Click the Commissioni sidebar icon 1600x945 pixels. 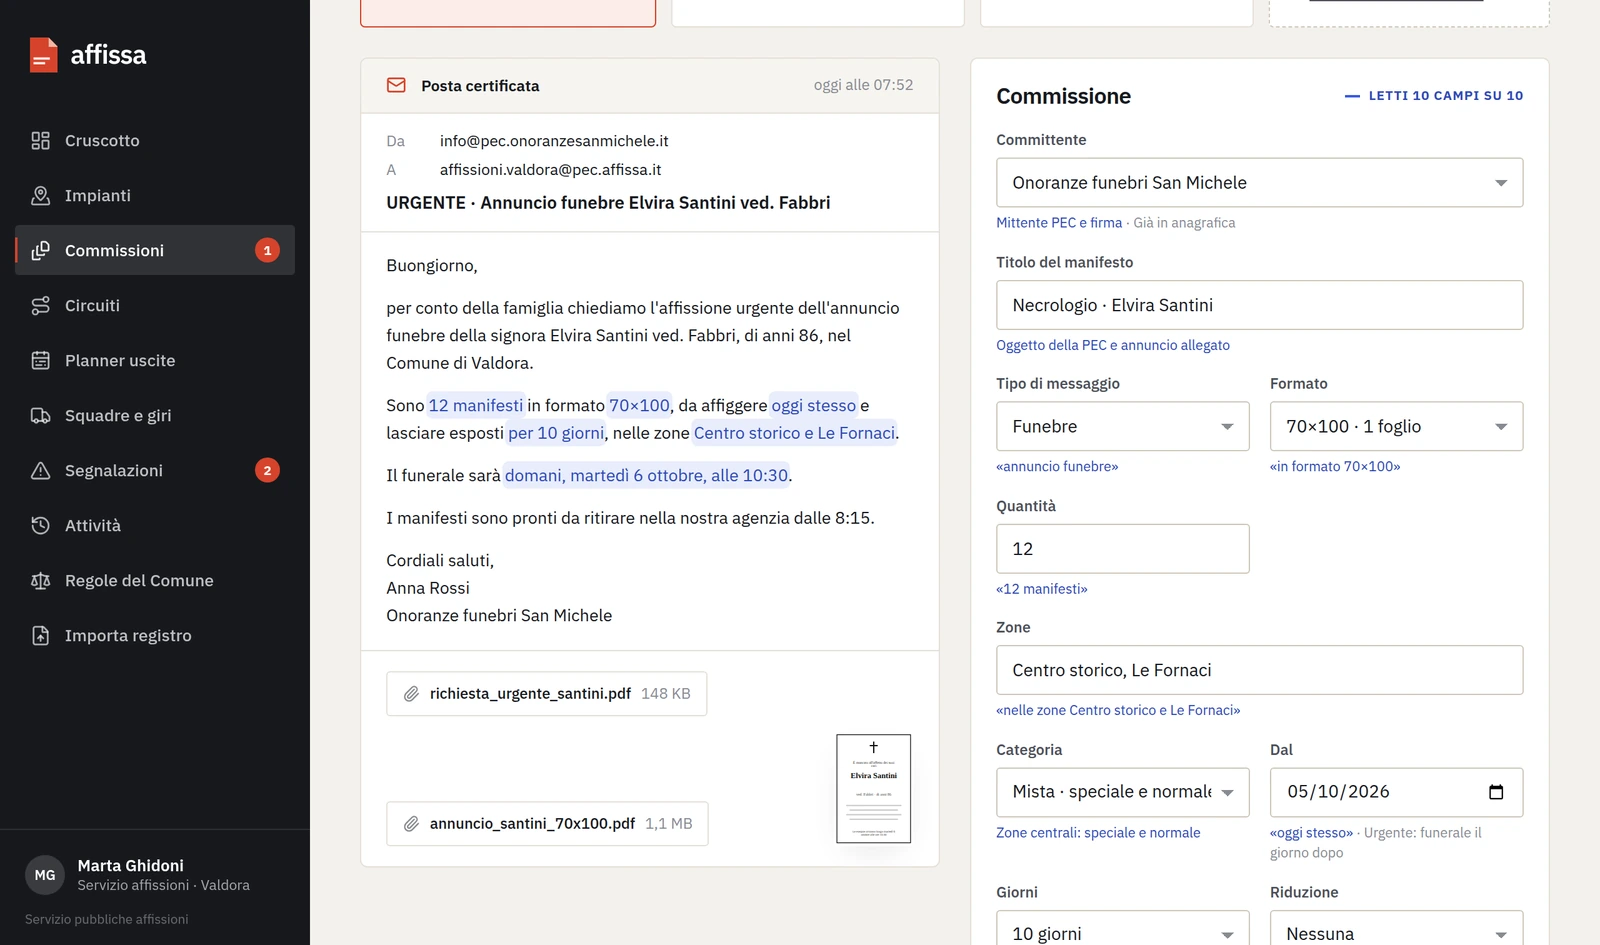click(40, 251)
